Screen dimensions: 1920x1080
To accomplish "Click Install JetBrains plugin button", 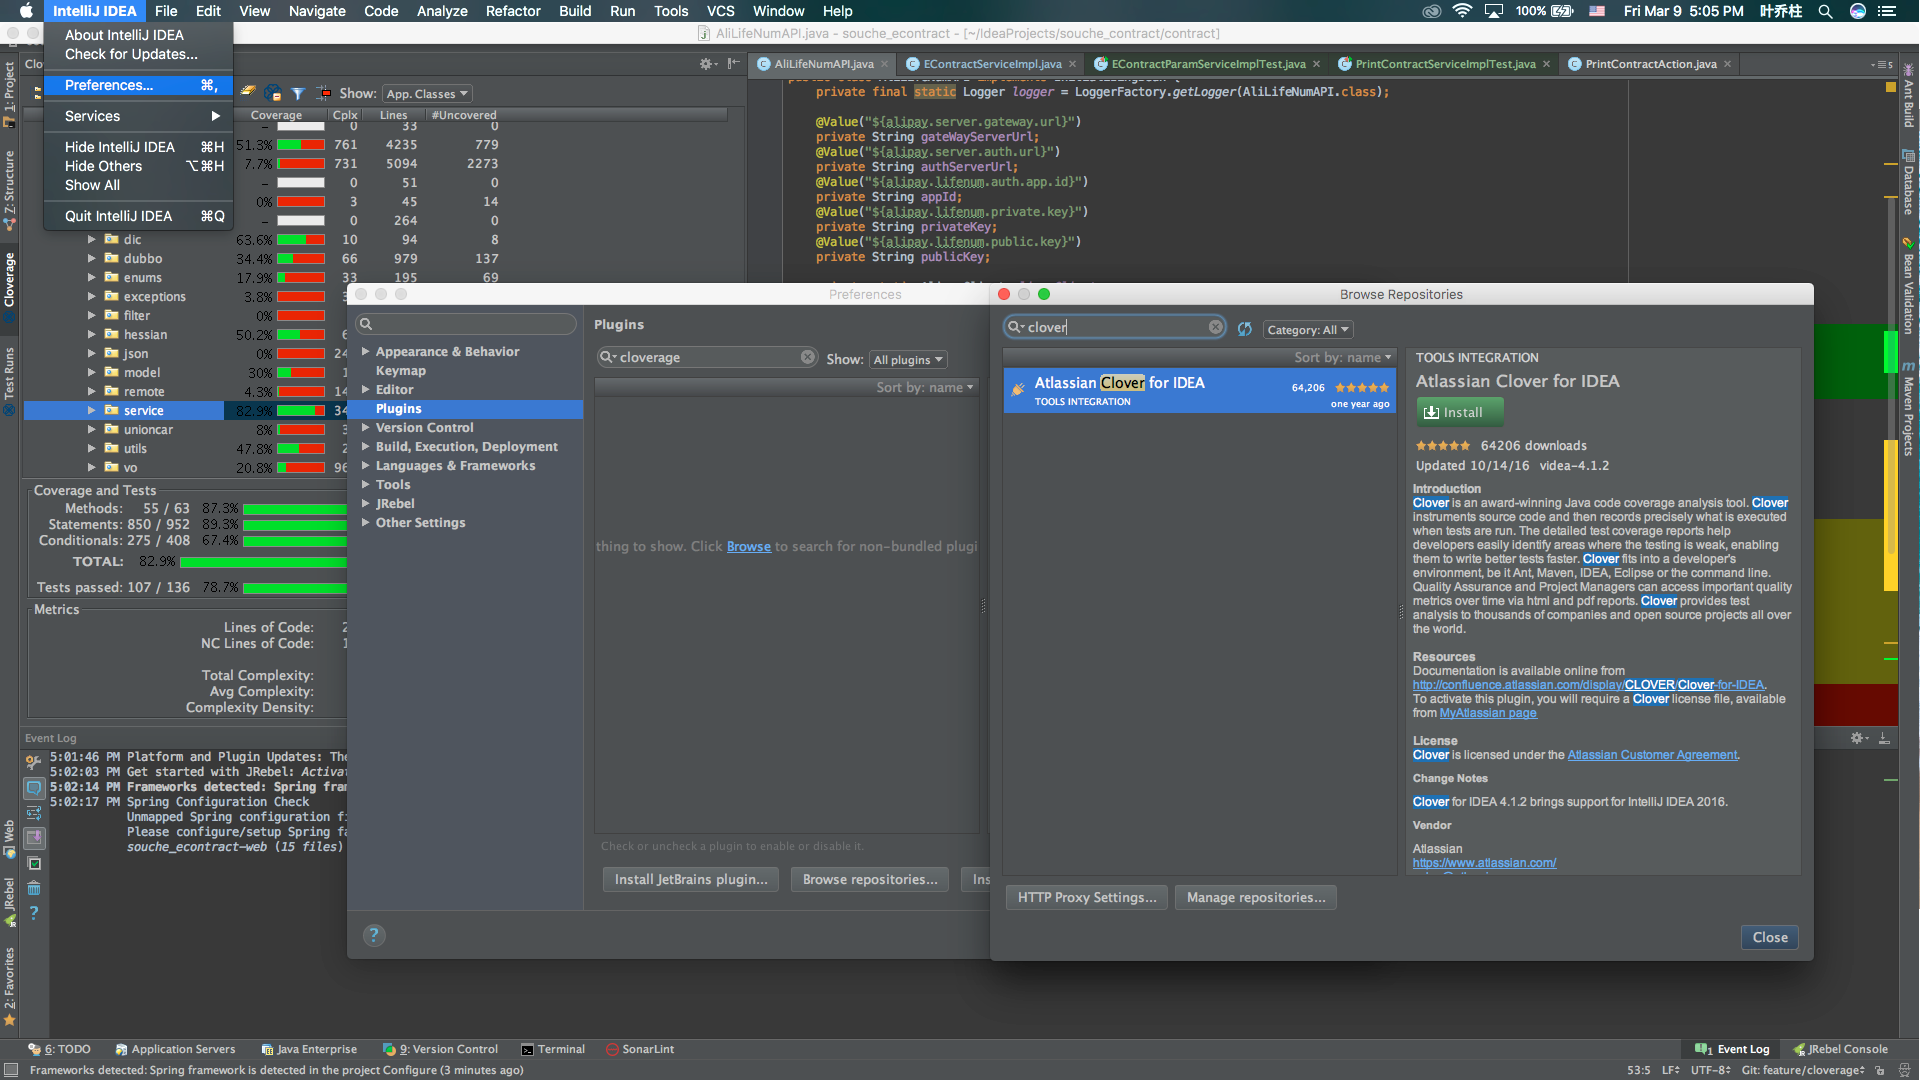I will click(691, 880).
